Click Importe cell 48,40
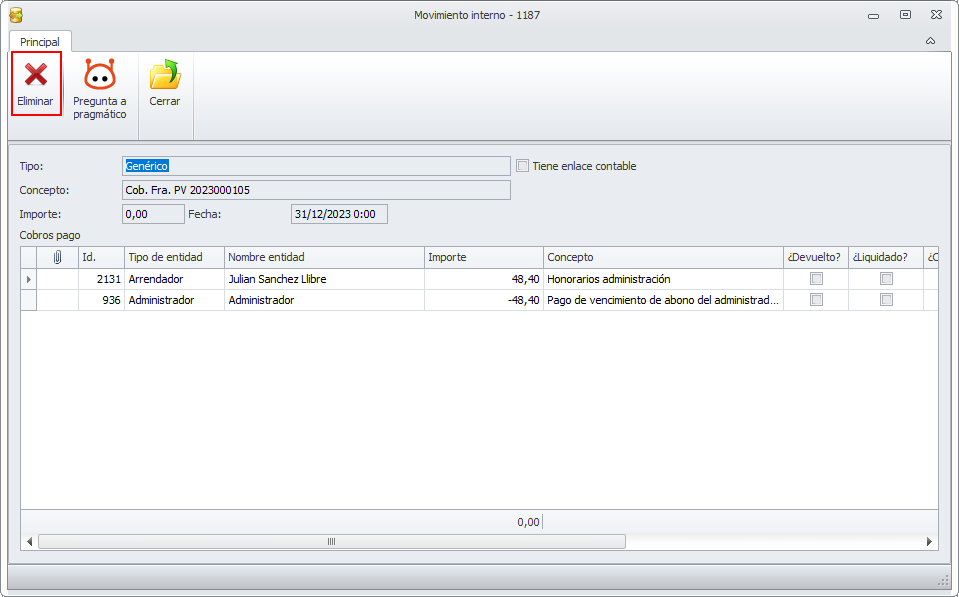959x597 pixels. pos(484,279)
